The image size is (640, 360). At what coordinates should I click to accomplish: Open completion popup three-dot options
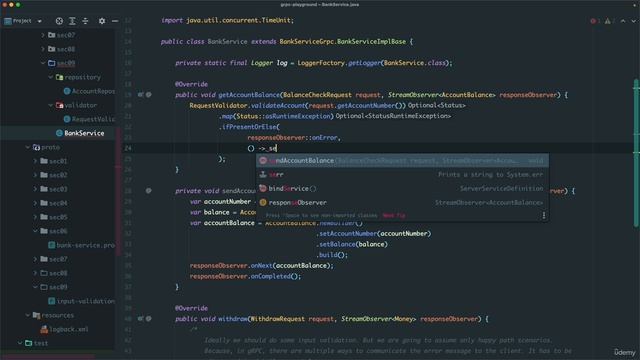click(544, 216)
